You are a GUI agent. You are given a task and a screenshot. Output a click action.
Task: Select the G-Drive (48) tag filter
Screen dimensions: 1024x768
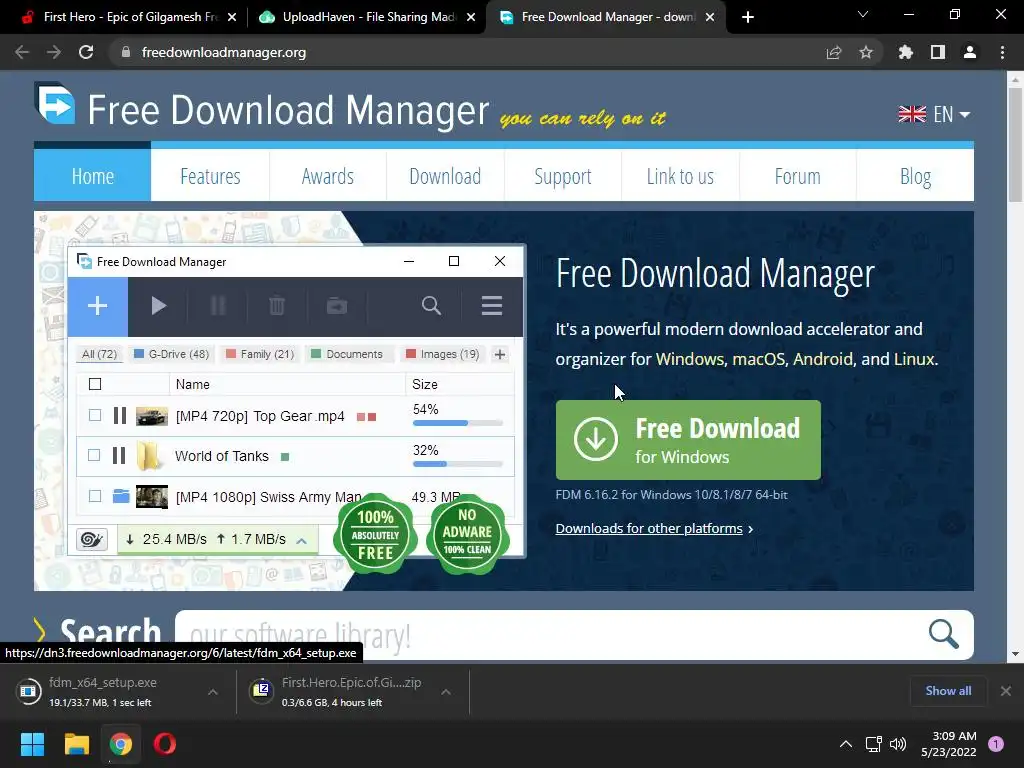coord(172,354)
